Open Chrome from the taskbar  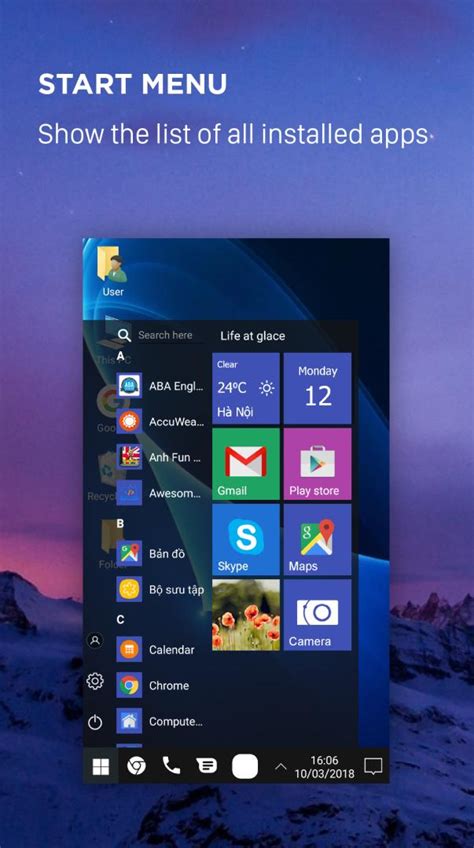click(136, 766)
